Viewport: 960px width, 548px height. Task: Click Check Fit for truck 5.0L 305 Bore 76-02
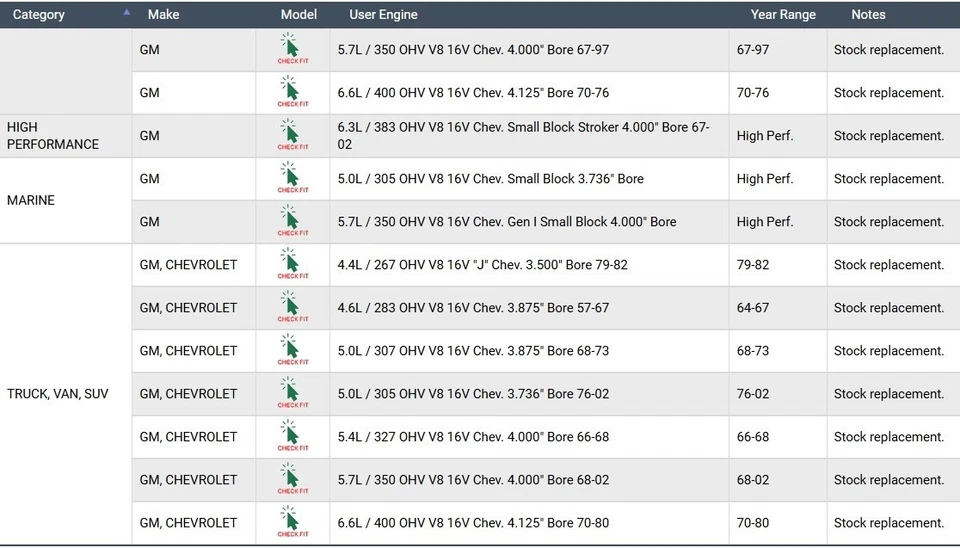coord(292,393)
